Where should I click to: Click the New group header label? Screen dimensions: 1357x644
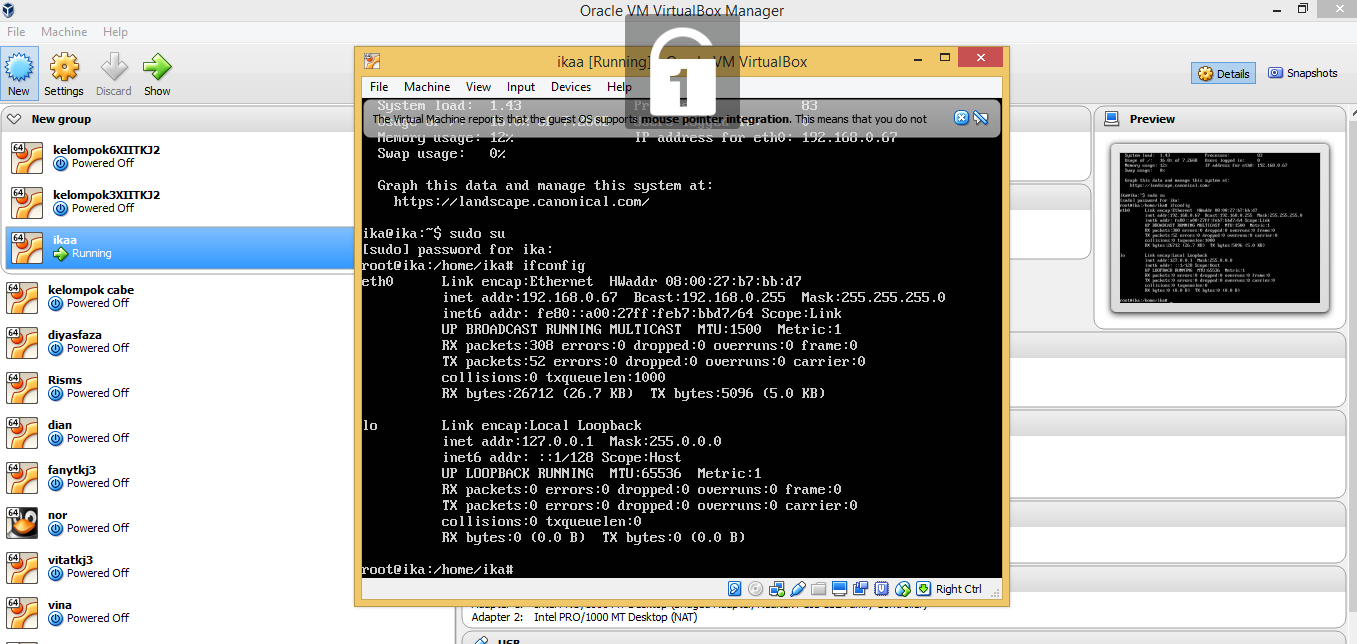[x=61, y=118]
